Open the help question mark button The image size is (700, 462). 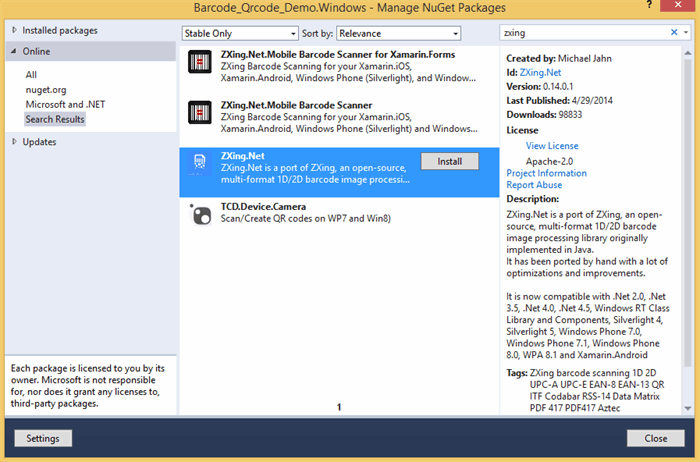coord(649,5)
